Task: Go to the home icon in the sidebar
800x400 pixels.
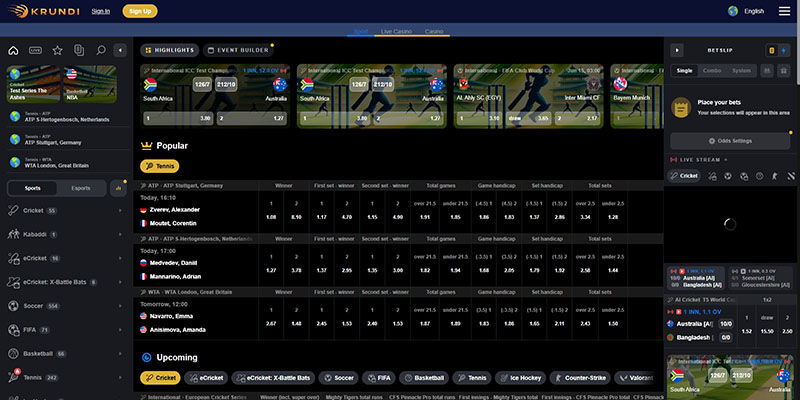Action: (x=13, y=50)
